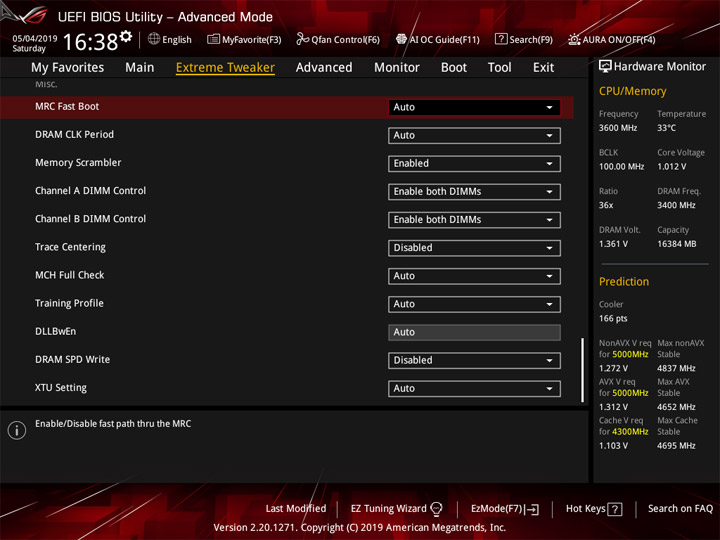720x540 pixels.
Task: Open Qfan Control fan icon
Action: pos(302,39)
